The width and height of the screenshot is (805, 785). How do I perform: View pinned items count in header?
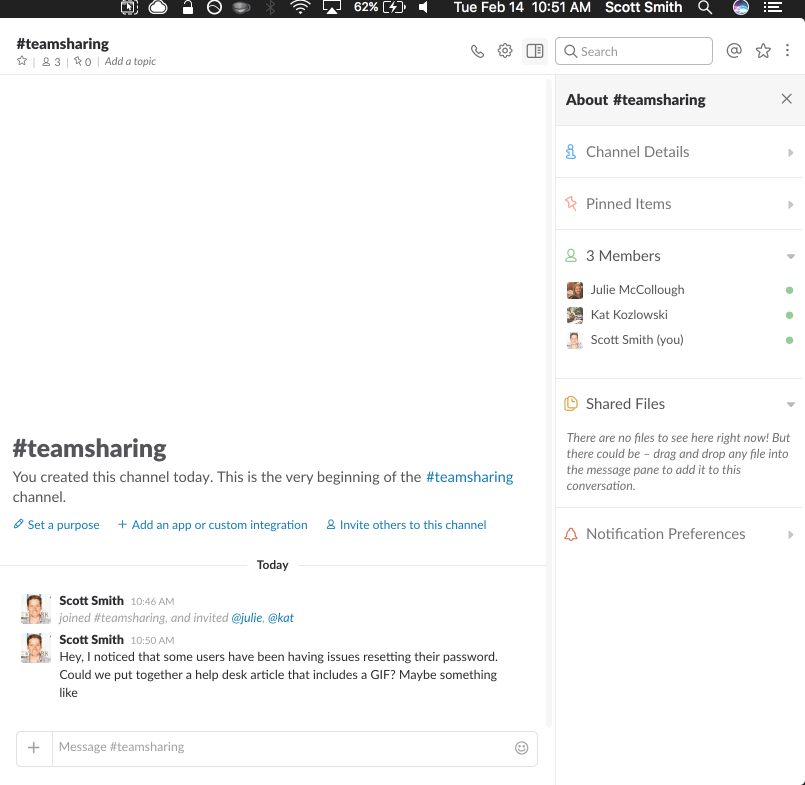click(x=82, y=62)
